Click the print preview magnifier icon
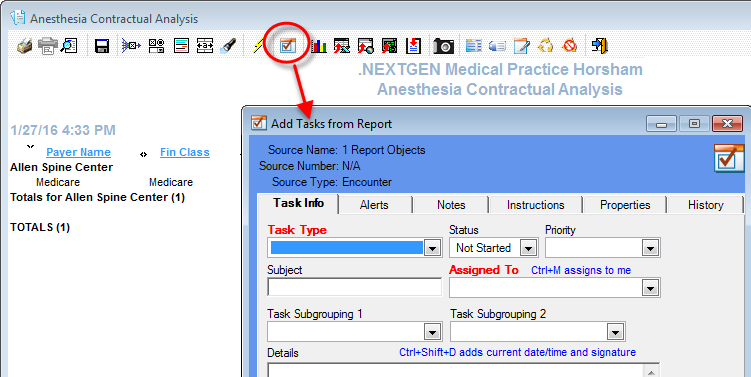The height and width of the screenshot is (377, 751). tap(69, 46)
